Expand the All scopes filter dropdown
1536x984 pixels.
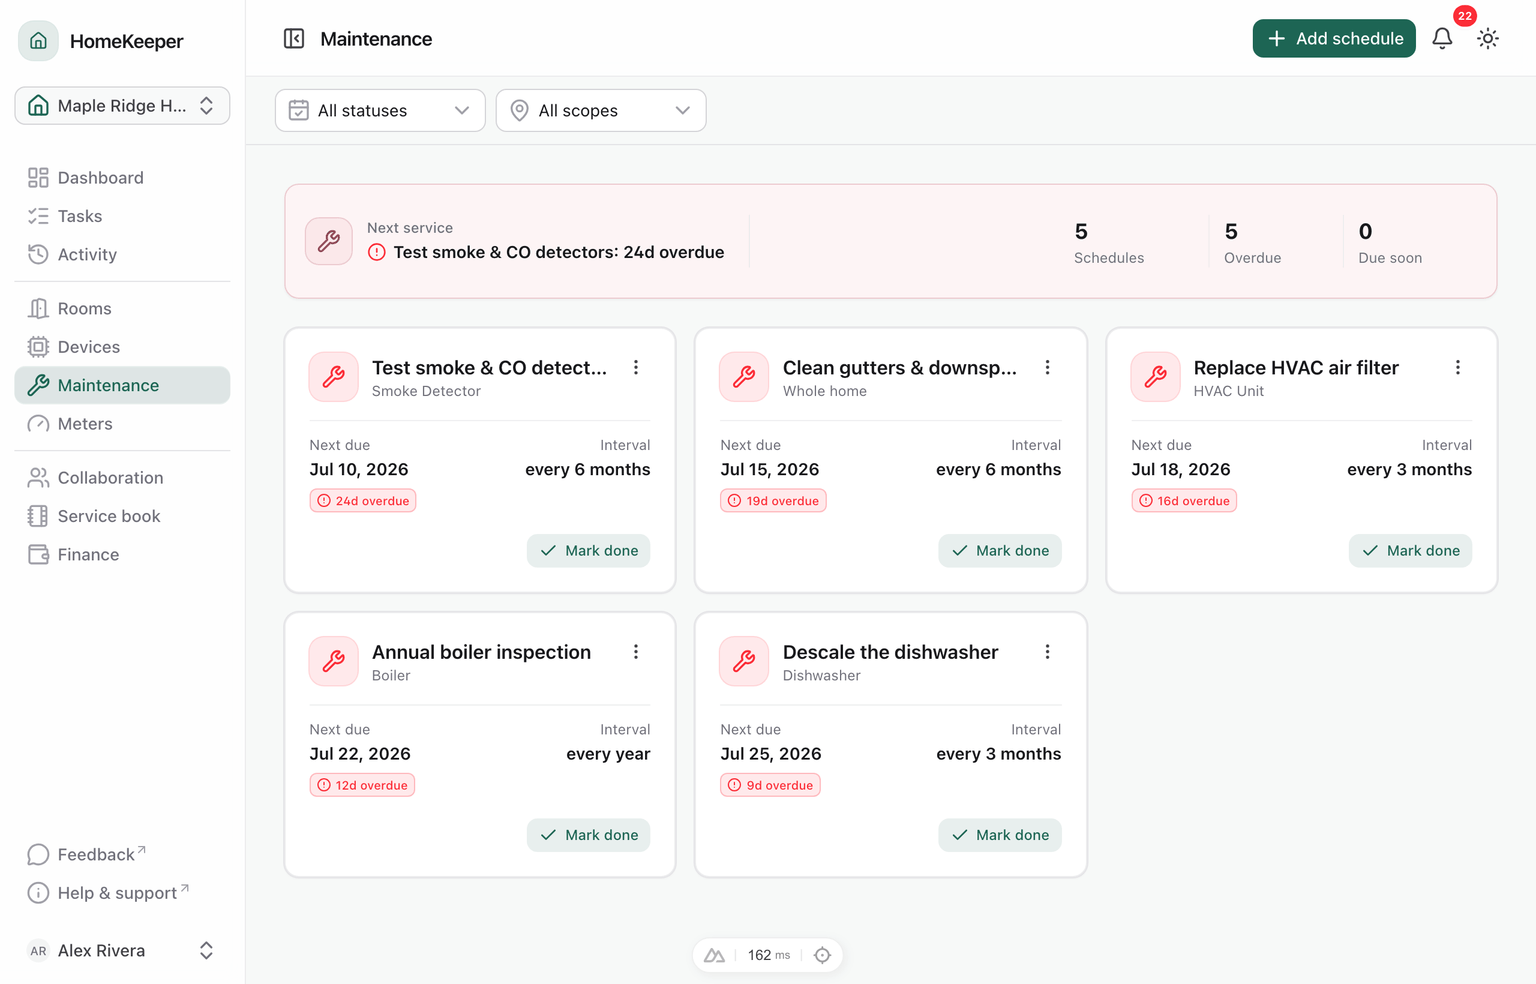601,110
